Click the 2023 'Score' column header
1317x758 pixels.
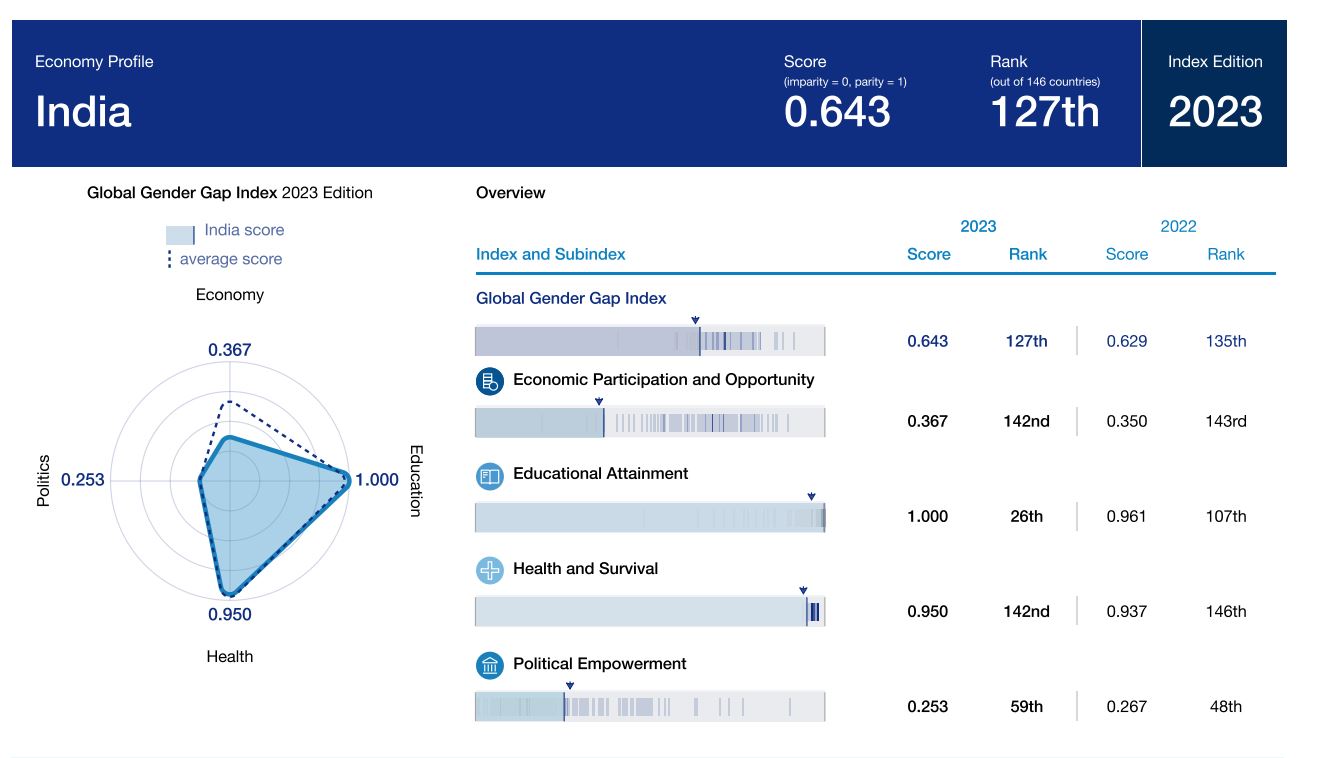(928, 254)
